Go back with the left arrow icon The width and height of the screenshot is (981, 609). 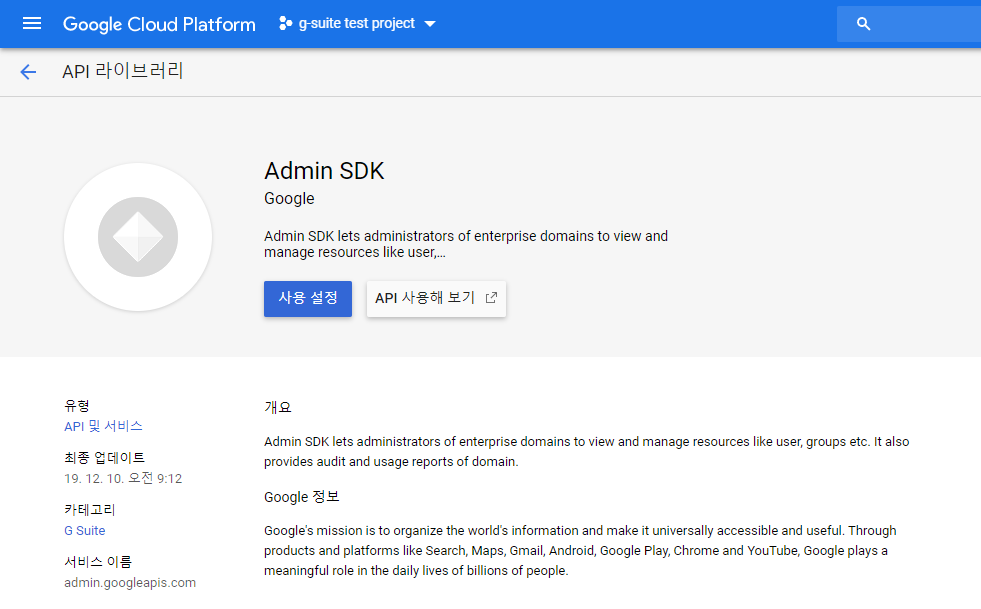coord(28,72)
